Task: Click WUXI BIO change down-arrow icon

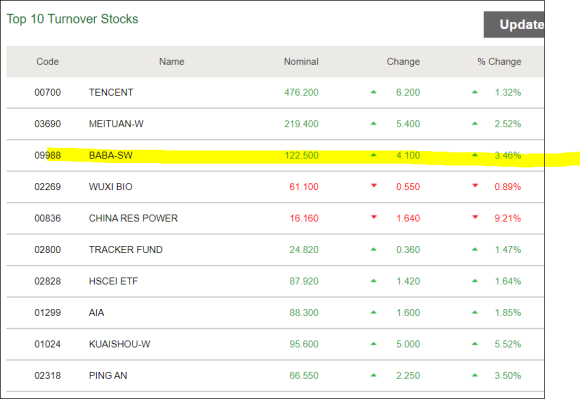Action: 374,185
